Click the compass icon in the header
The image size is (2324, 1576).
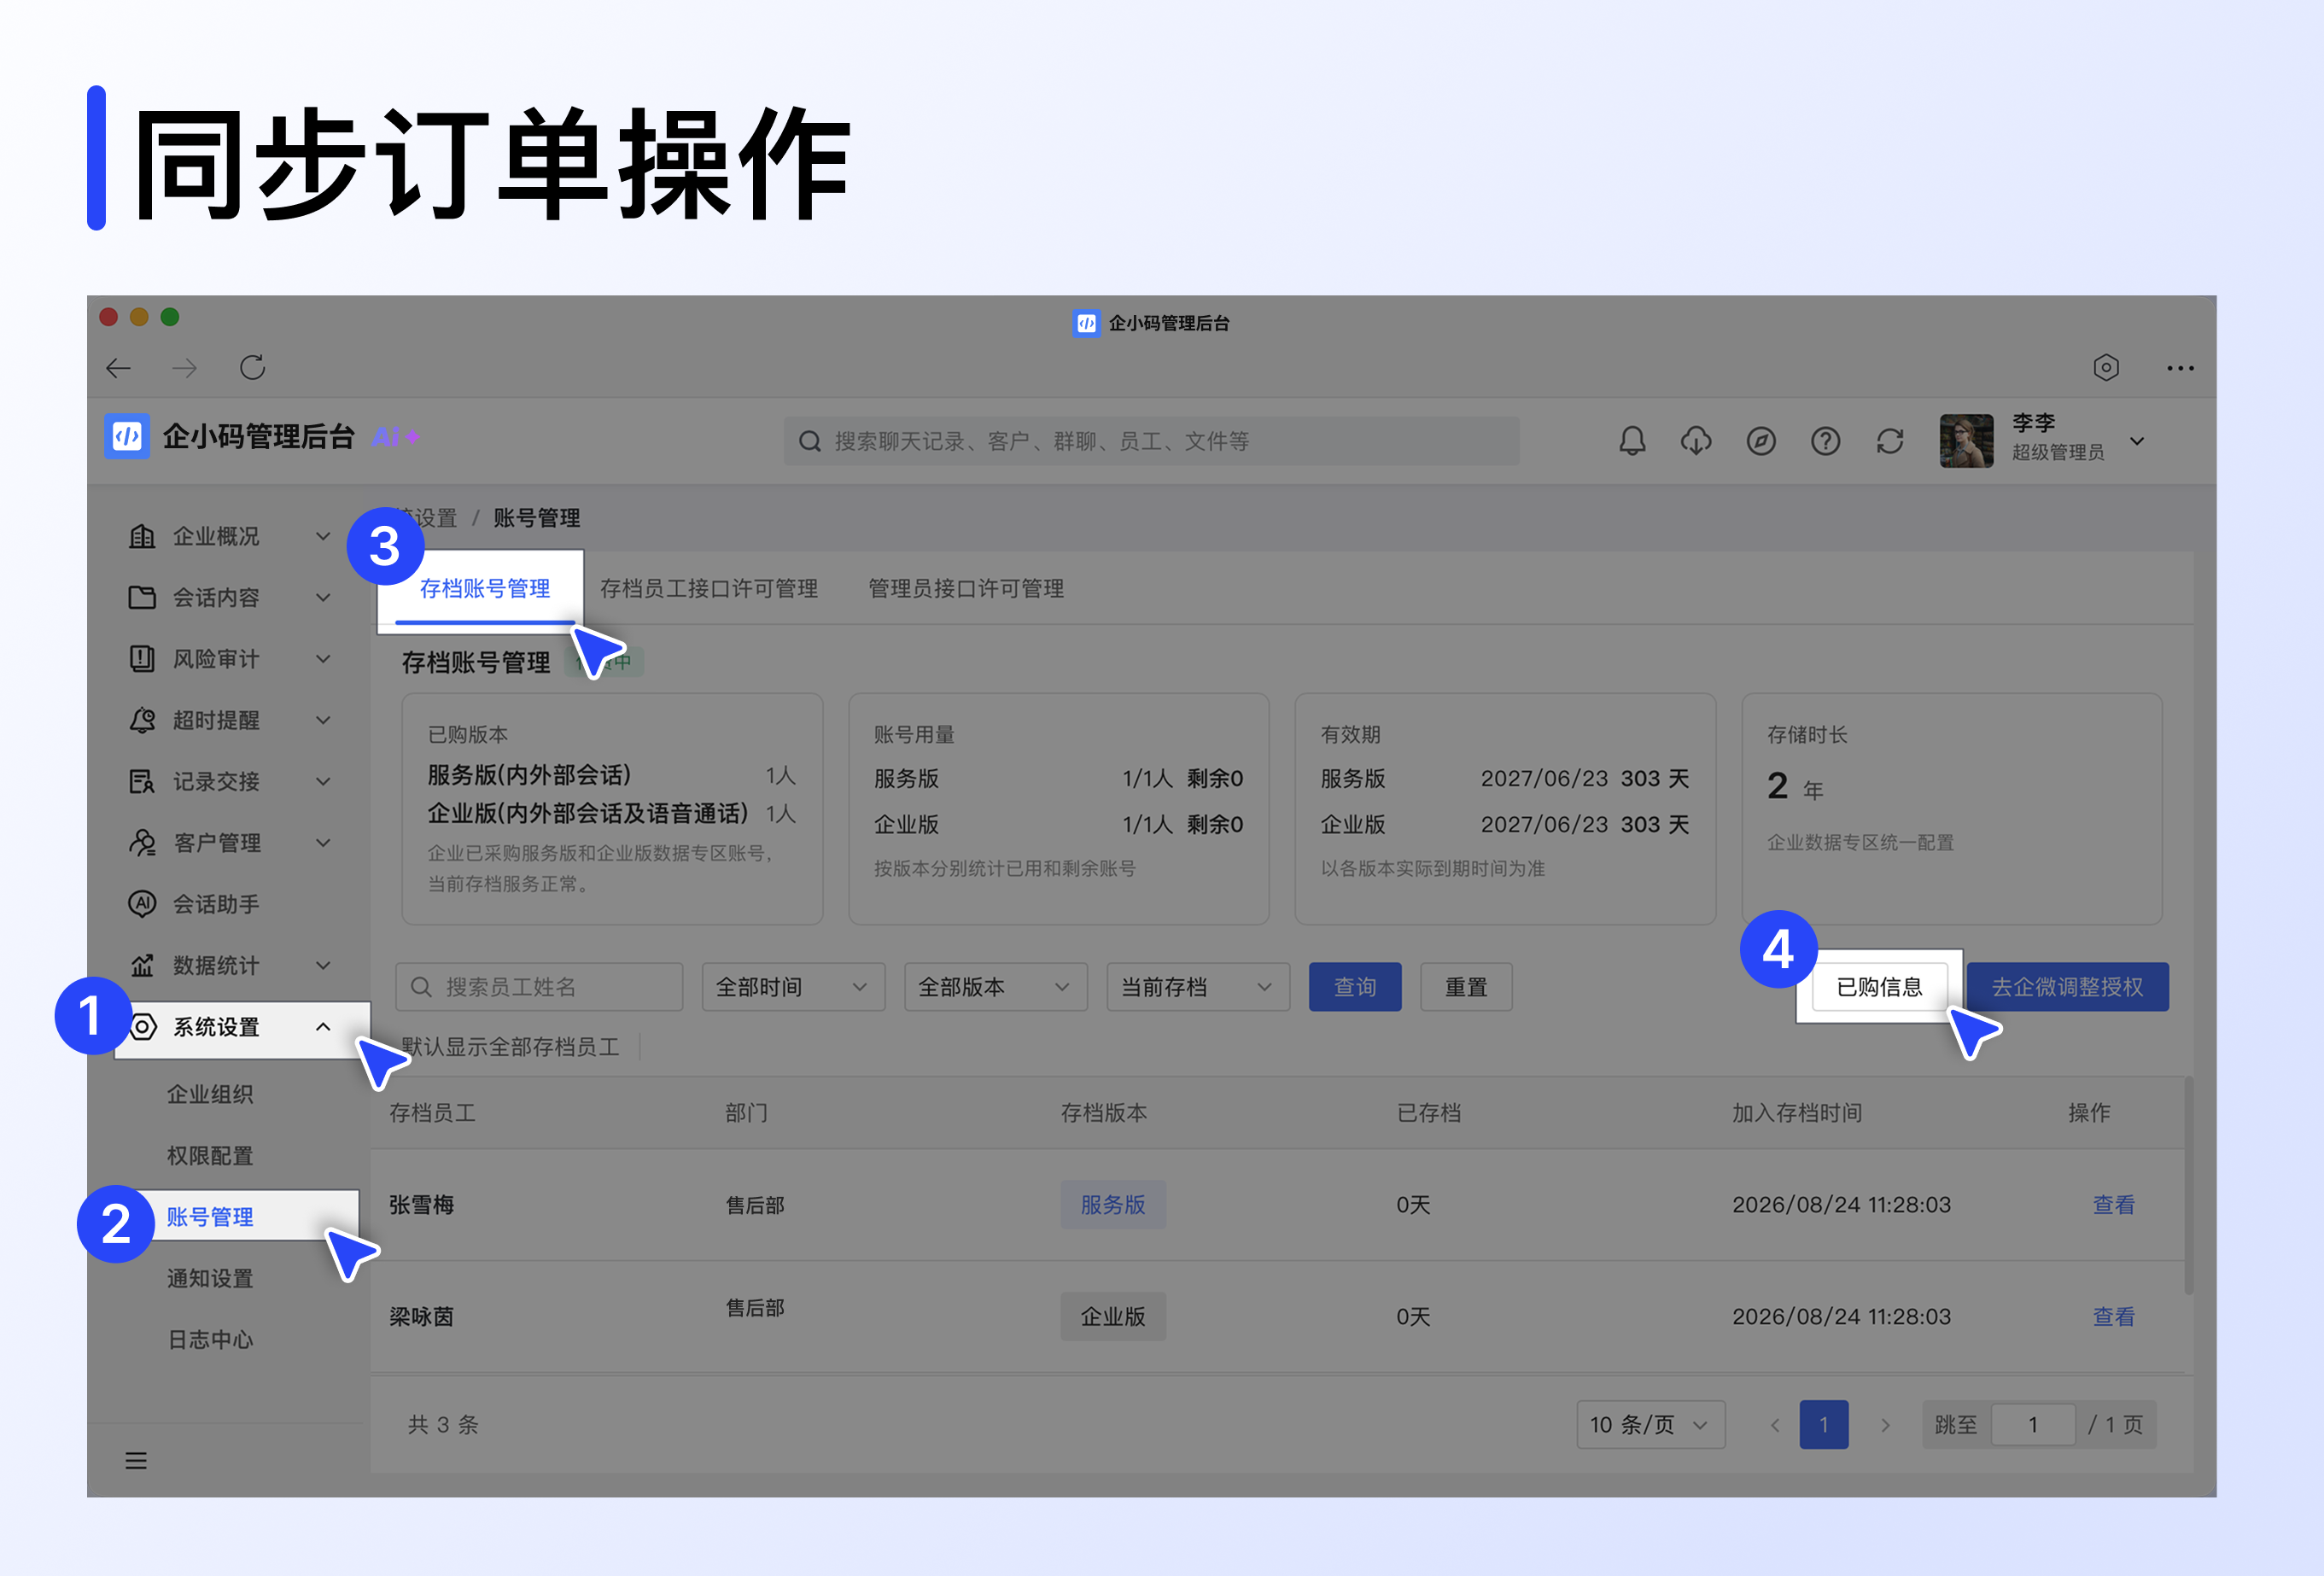[x=1761, y=441]
